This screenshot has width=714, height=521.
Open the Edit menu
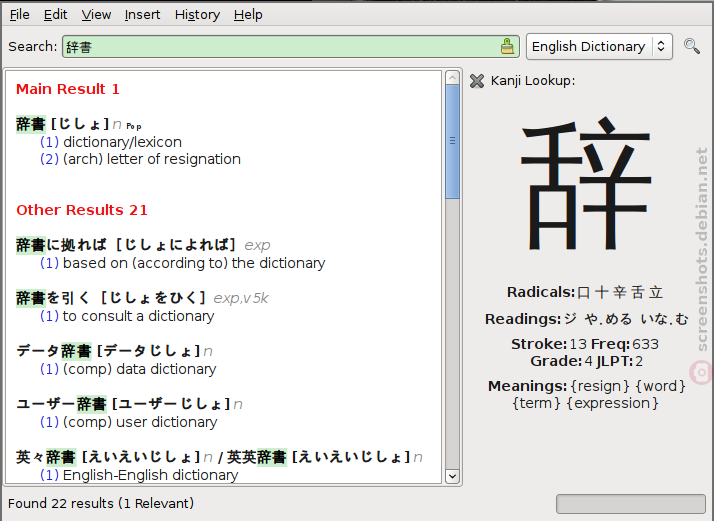[56, 15]
